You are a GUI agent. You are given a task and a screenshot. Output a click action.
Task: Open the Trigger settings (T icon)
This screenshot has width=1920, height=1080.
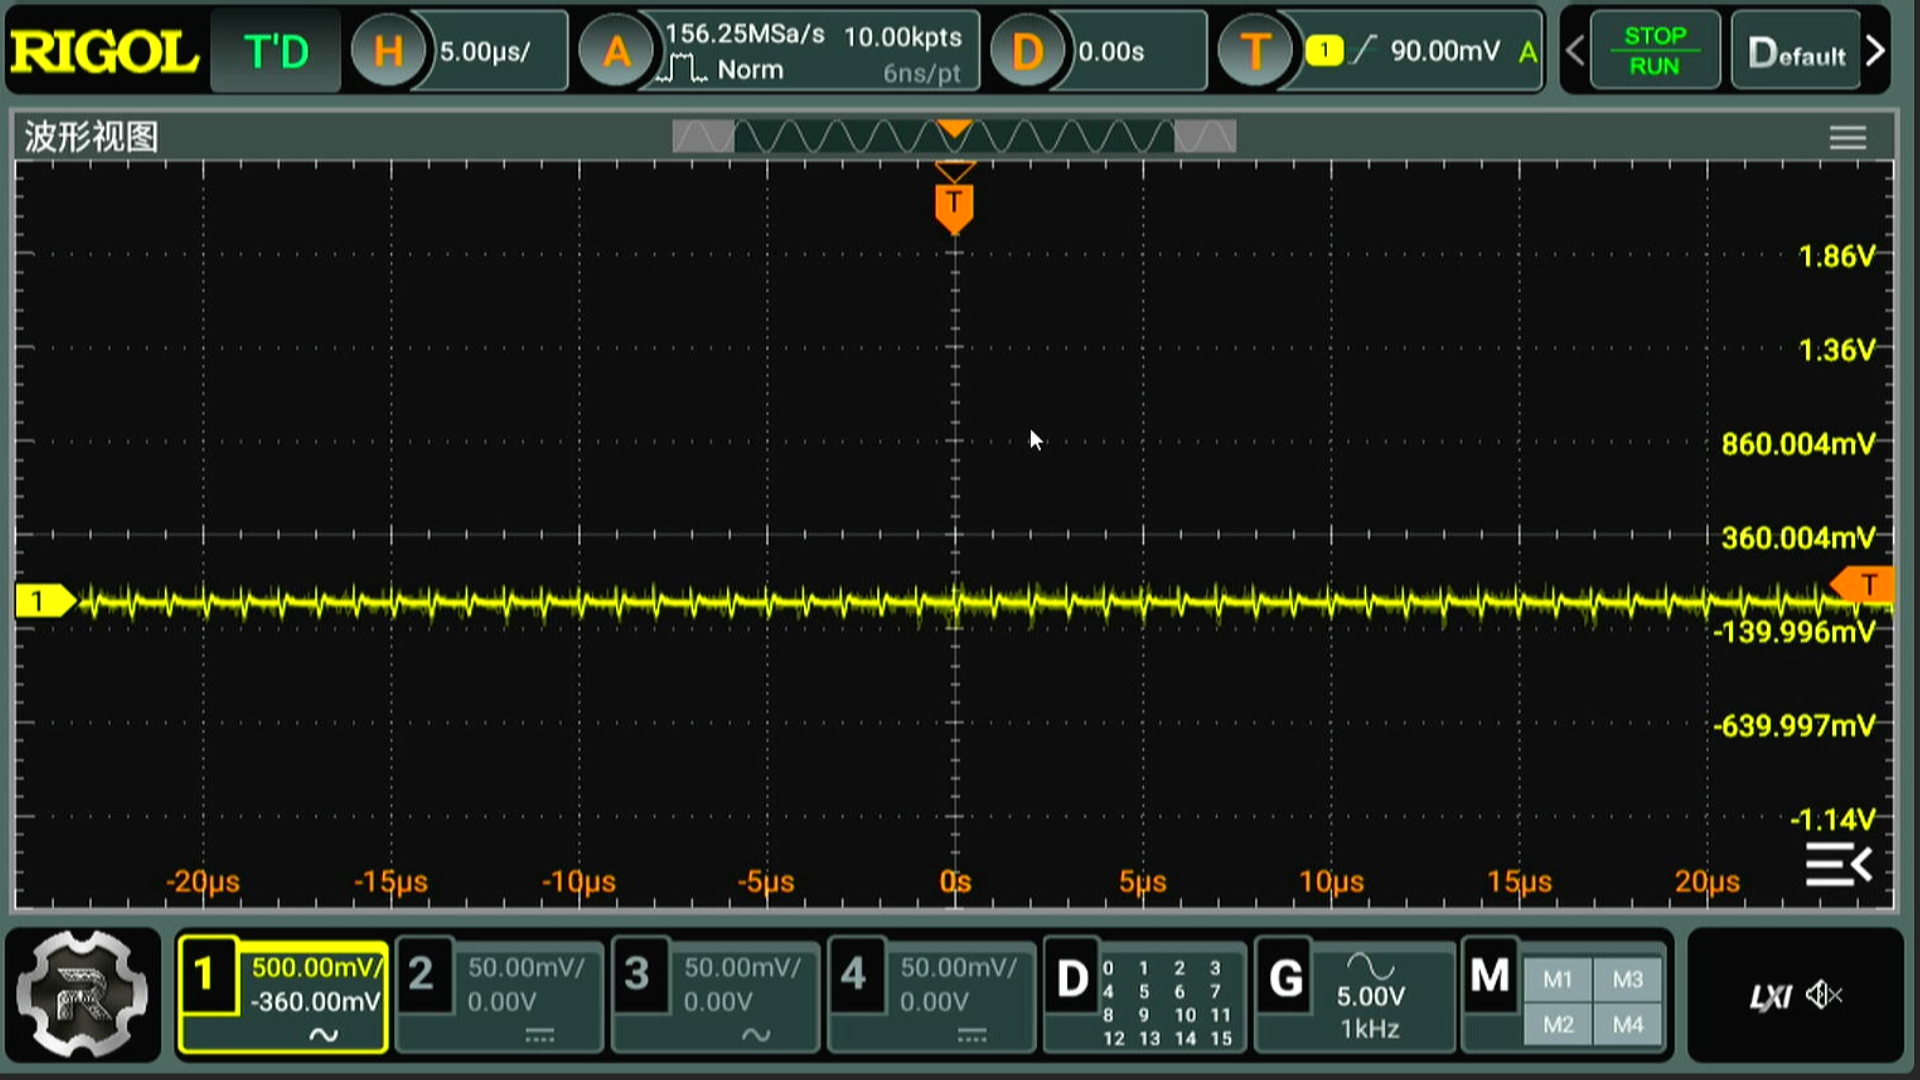click(x=1255, y=52)
